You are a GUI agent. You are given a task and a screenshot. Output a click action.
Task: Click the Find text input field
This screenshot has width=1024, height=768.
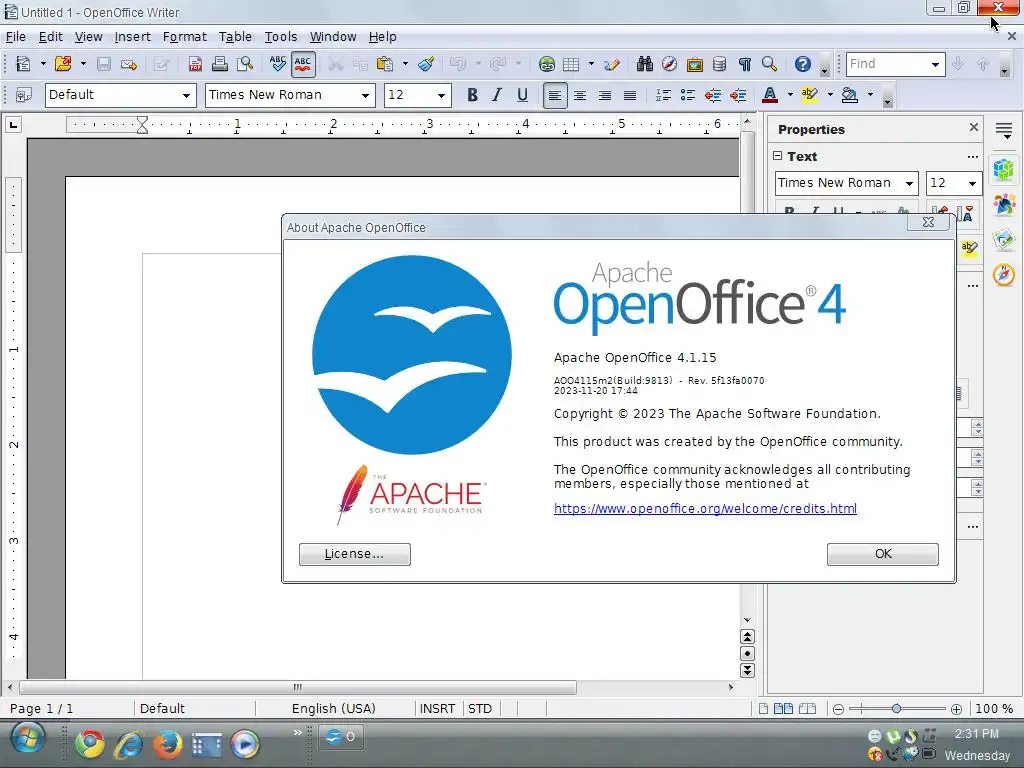click(887, 64)
